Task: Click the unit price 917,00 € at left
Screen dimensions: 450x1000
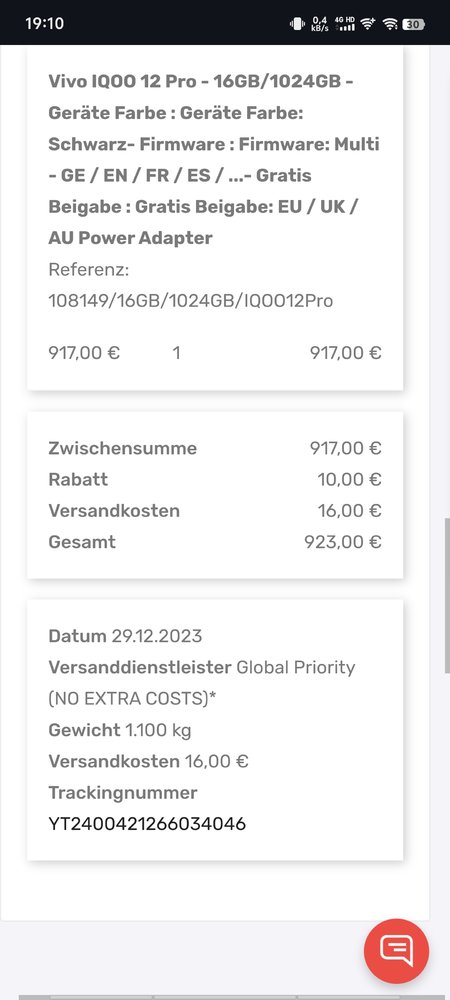Action: point(84,353)
